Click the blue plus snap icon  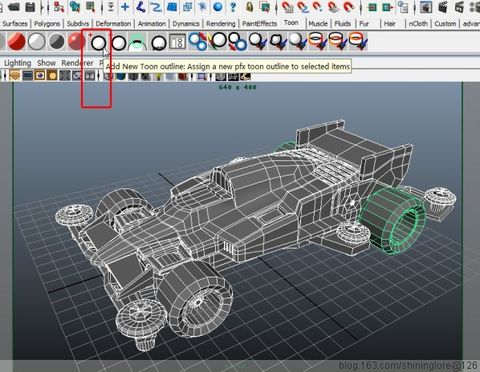(x=125, y=6)
